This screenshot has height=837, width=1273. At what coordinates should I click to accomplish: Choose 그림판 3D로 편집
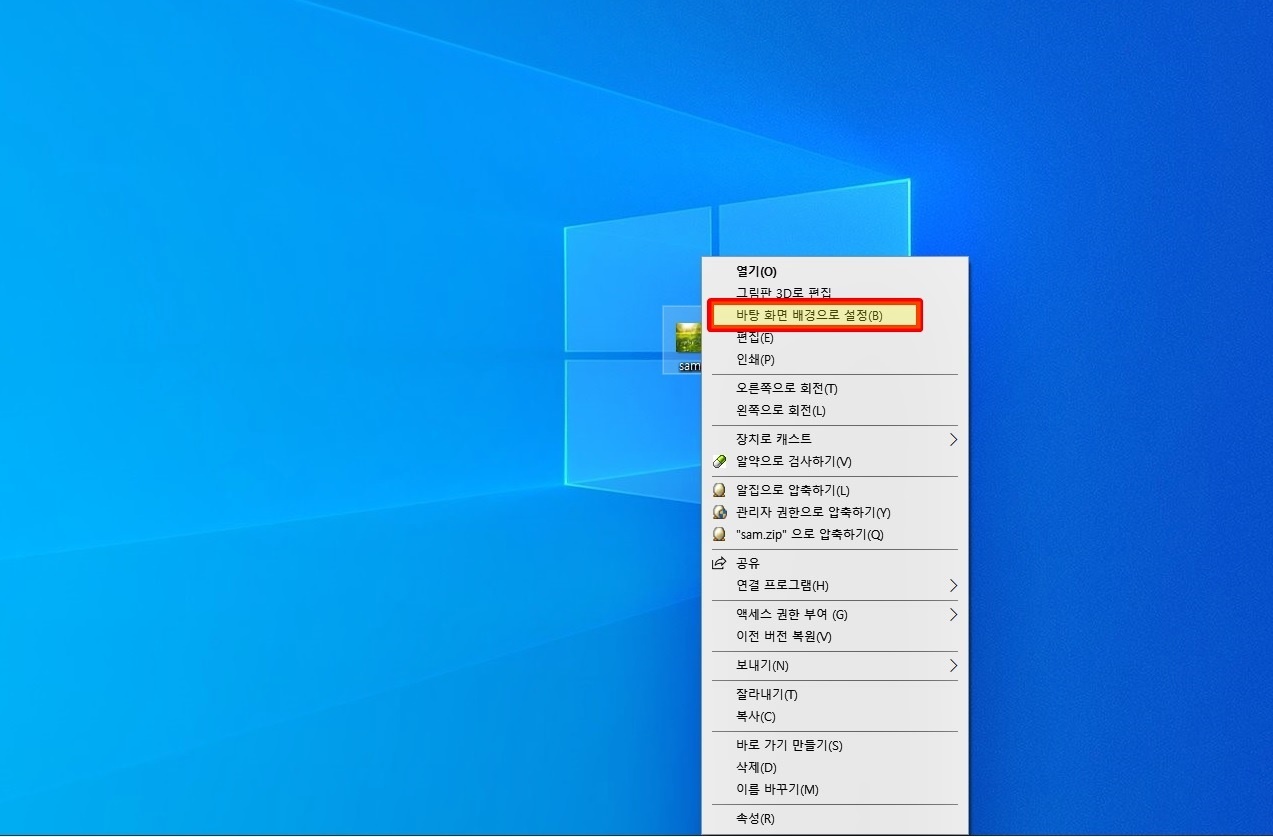pyautogui.click(x=835, y=293)
